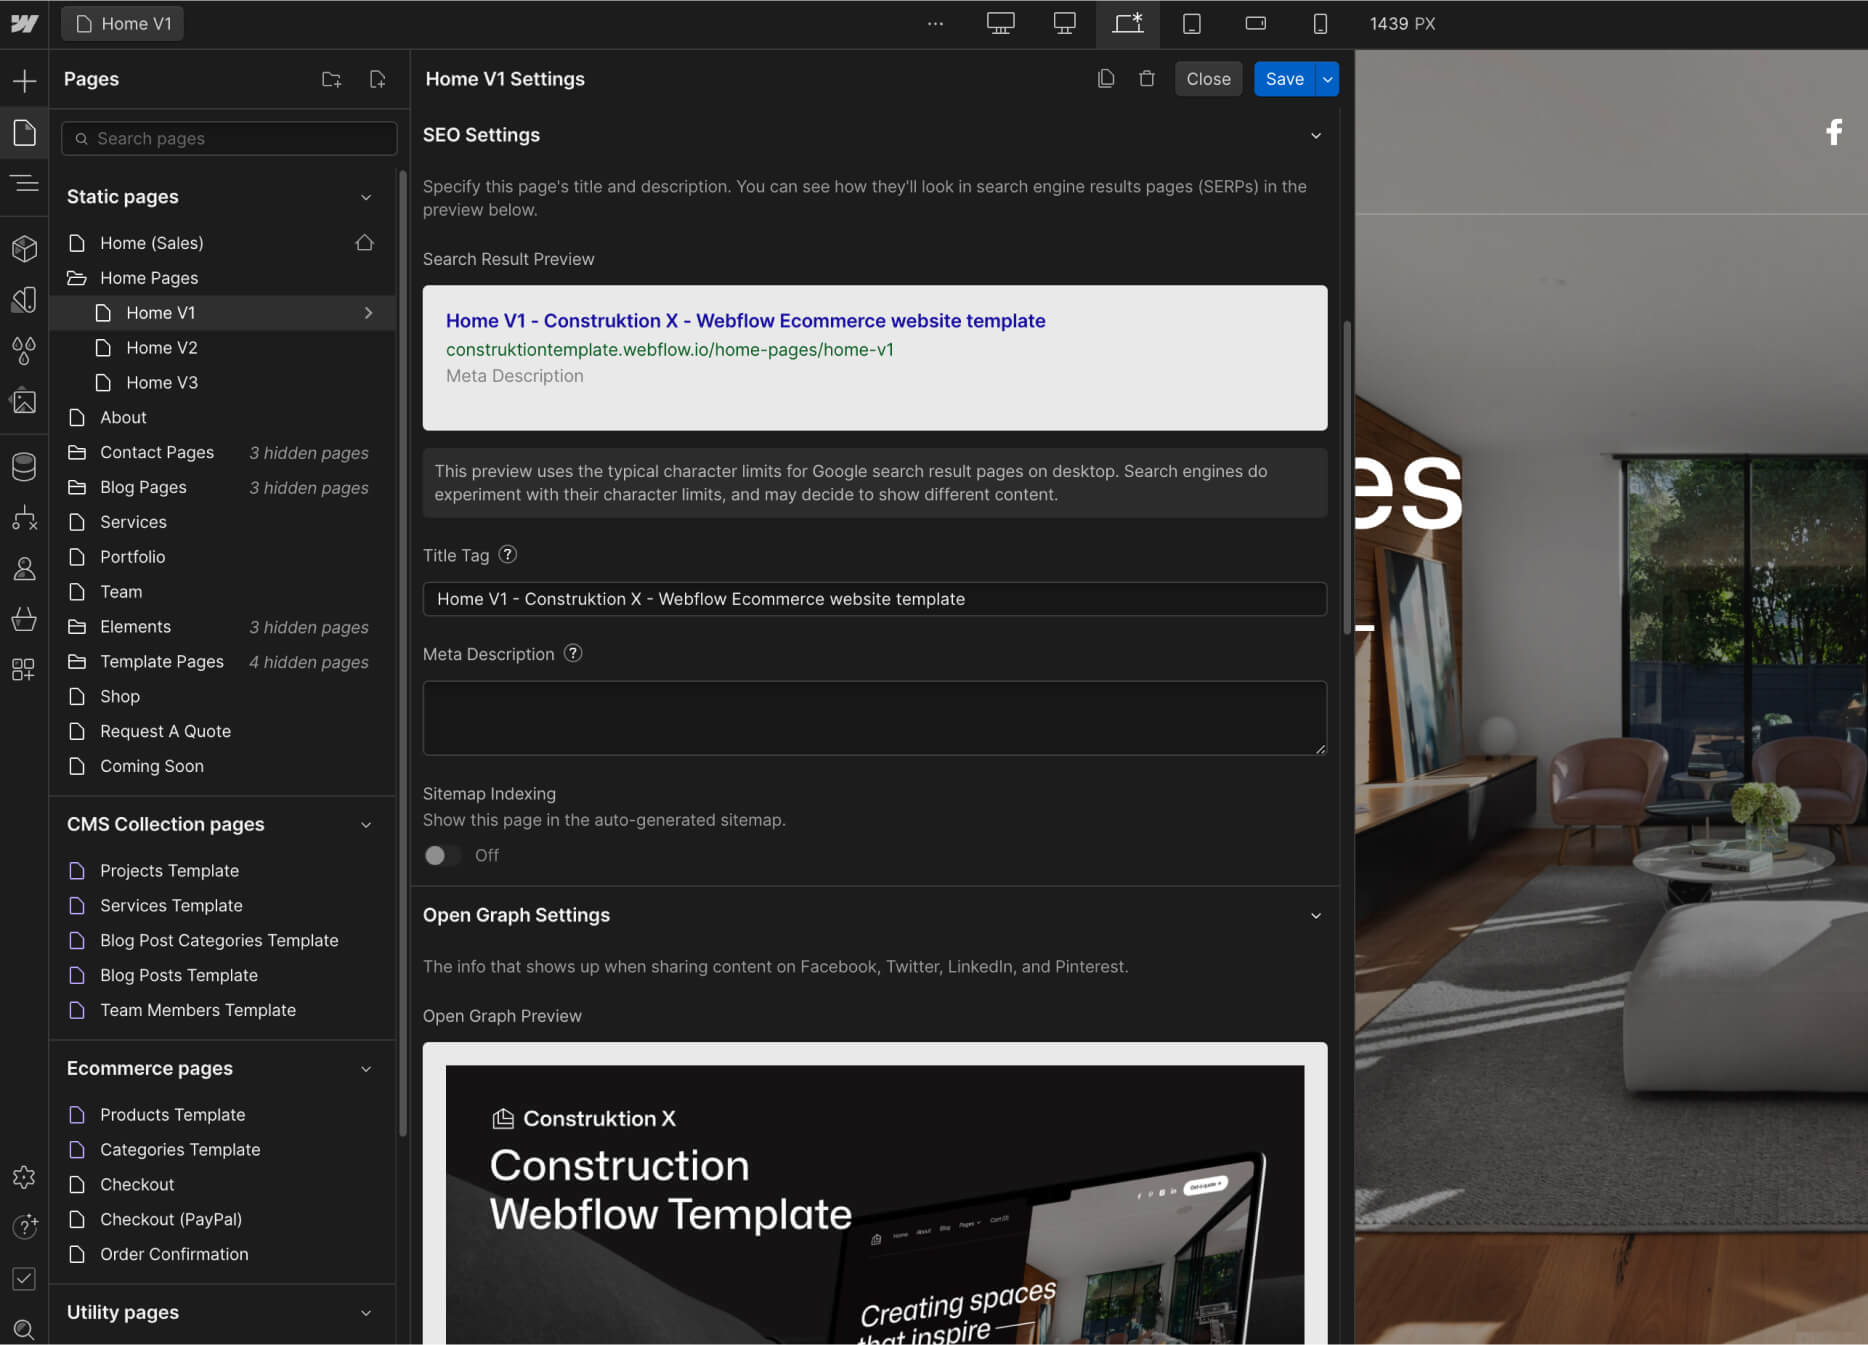Open the Assets panel
The height and width of the screenshot is (1345, 1868).
click(x=24, y=401)
